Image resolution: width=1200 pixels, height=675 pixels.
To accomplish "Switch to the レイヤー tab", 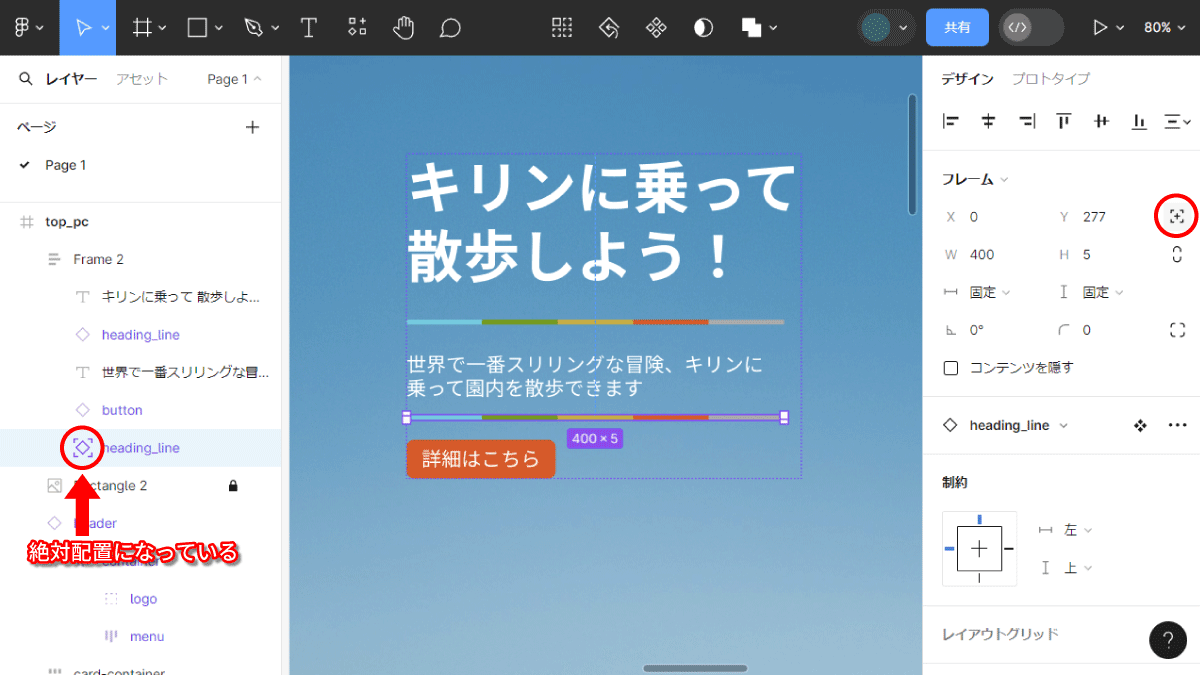I will pyautogui.click(x=72, y=79).
